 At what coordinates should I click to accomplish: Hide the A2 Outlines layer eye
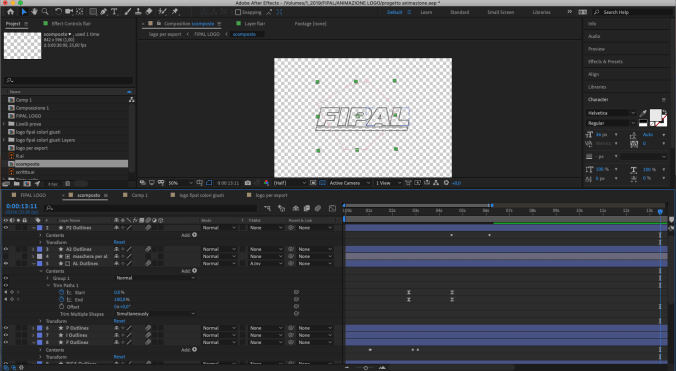tap(6, 249)
